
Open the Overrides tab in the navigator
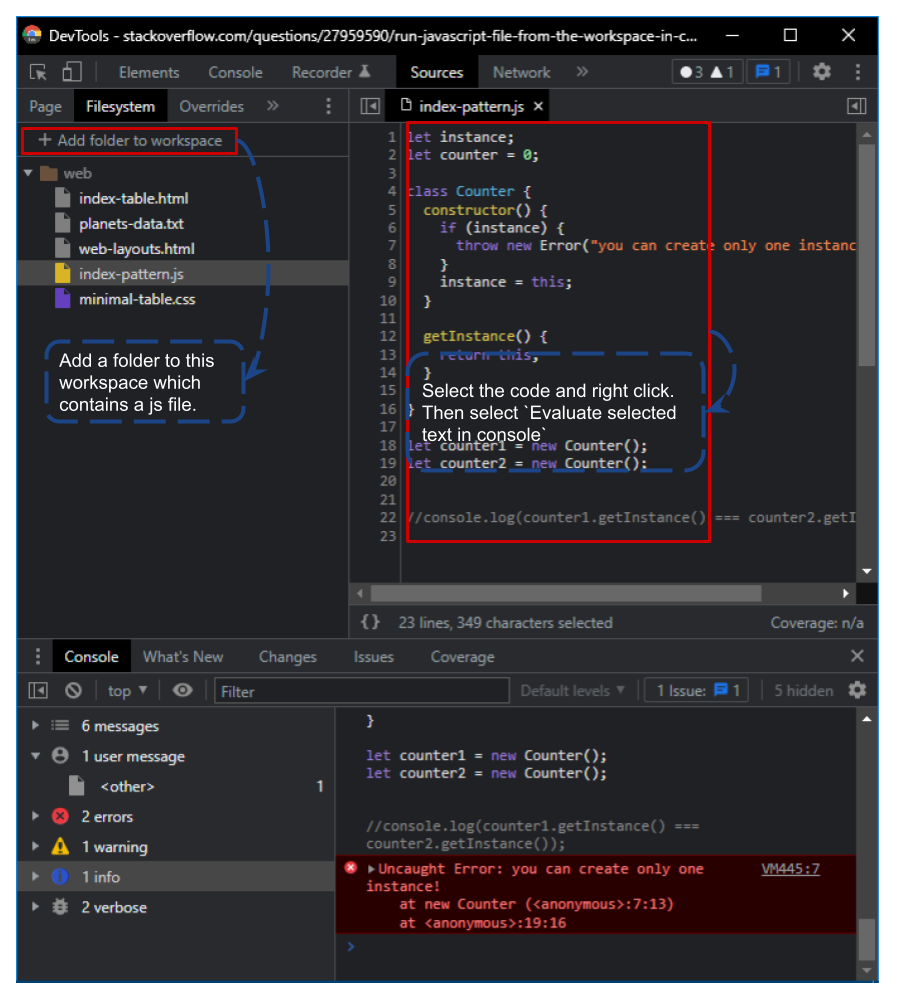click(211, 106)
